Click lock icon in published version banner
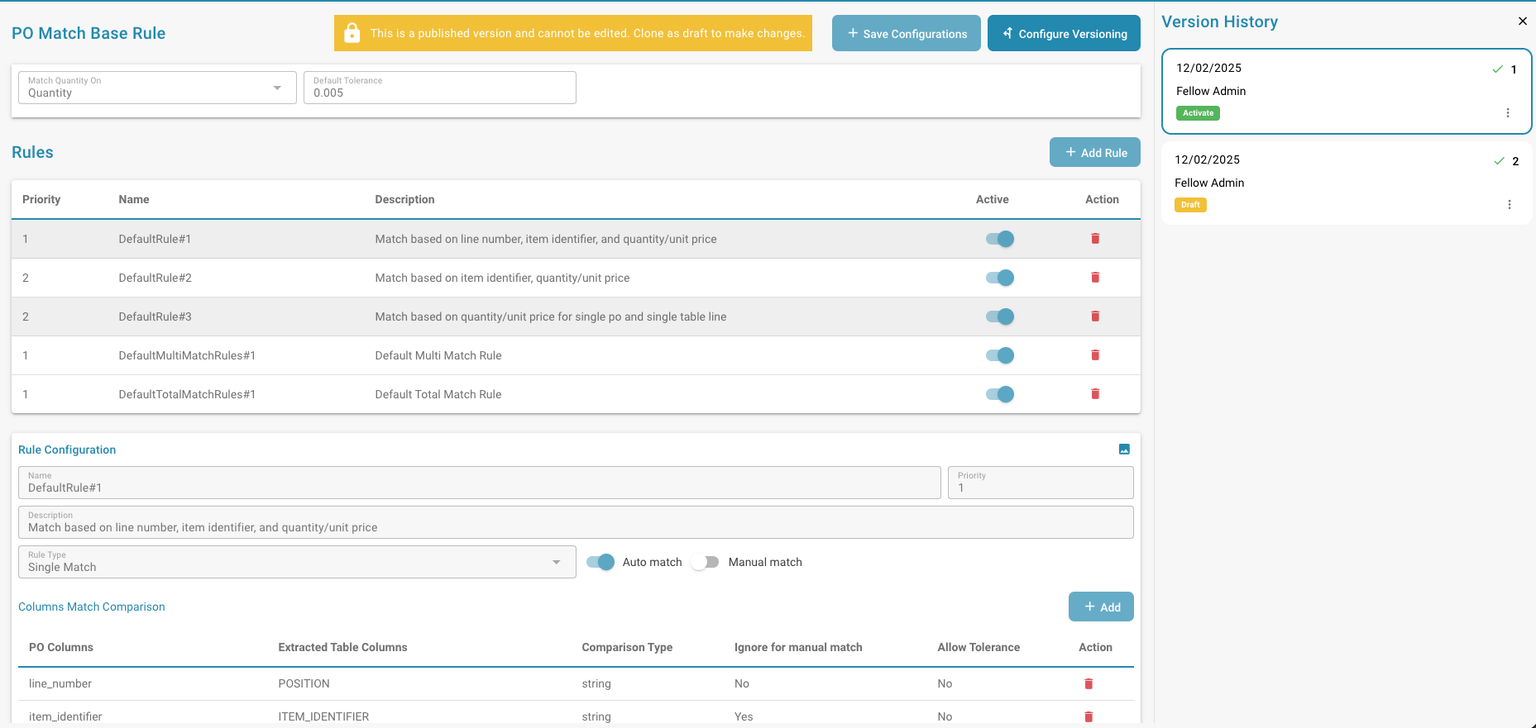This screenshot has width=1536, height=728. [351, 33]
